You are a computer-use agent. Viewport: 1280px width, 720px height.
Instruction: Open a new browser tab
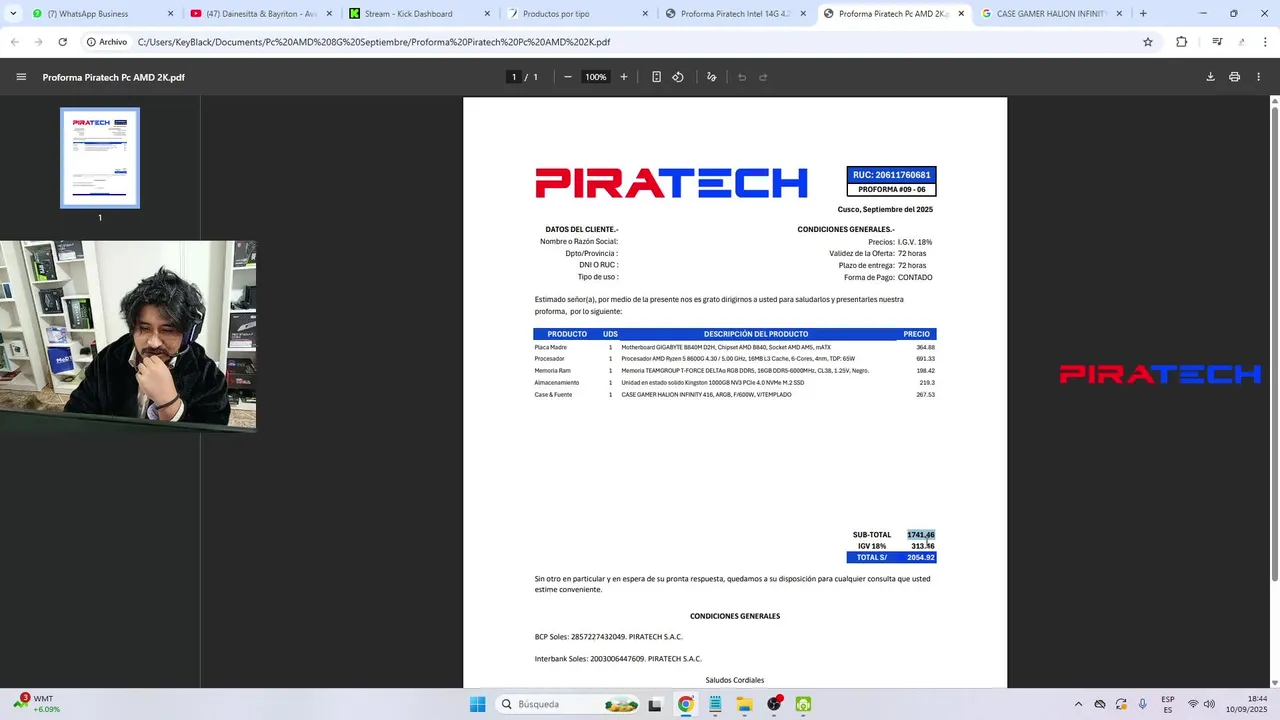(1143, 14)
